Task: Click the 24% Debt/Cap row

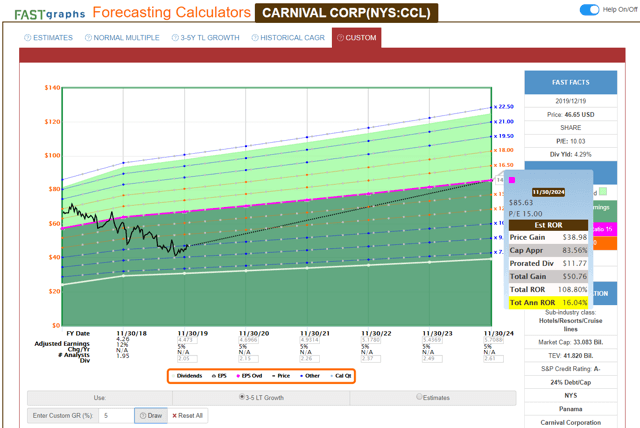Action: (571, 382)
